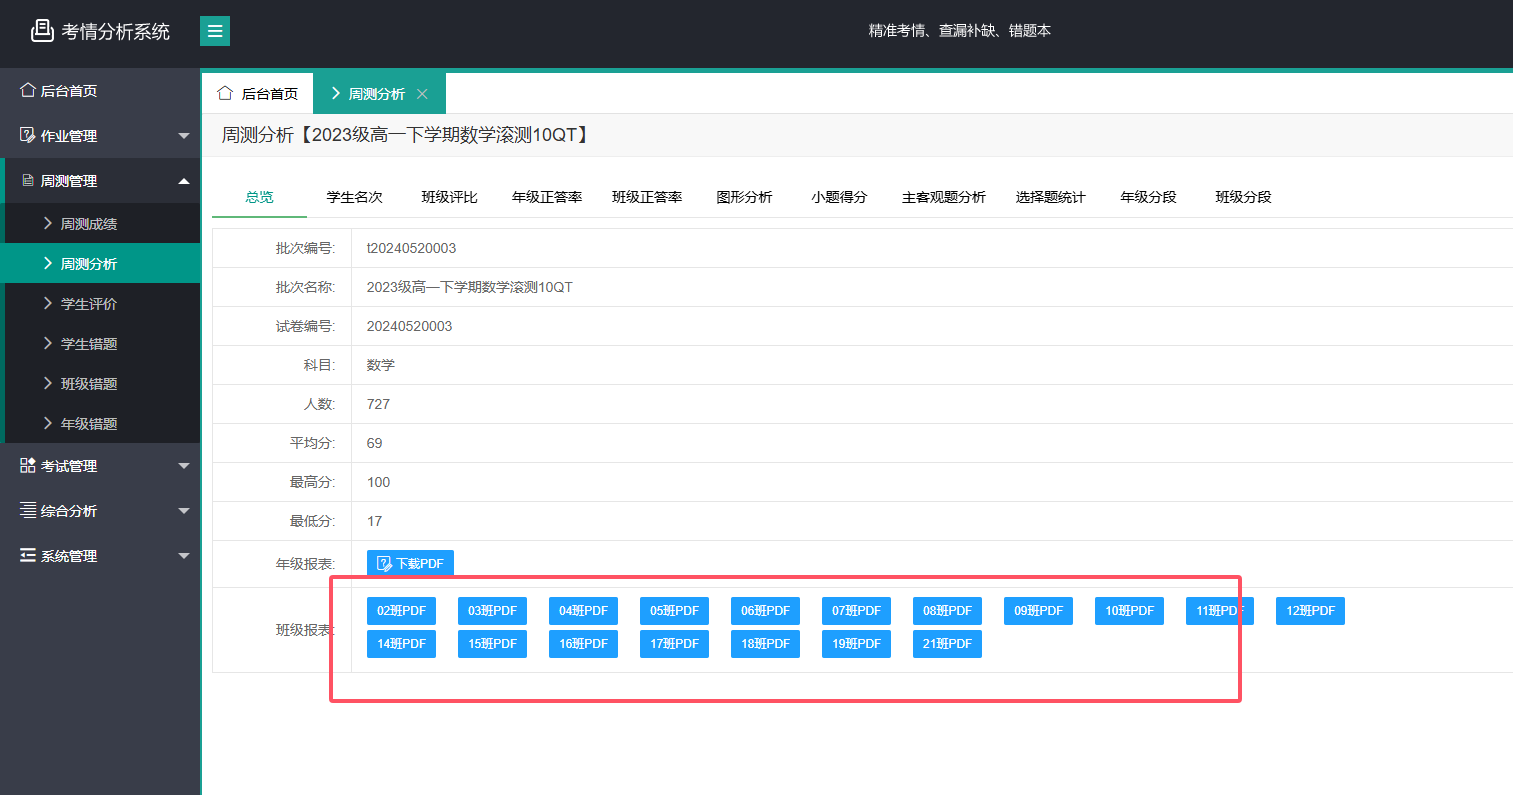The image size is (1513, 795).
Task: Switch to the 小题得分 tab
Action: point(839,197)
